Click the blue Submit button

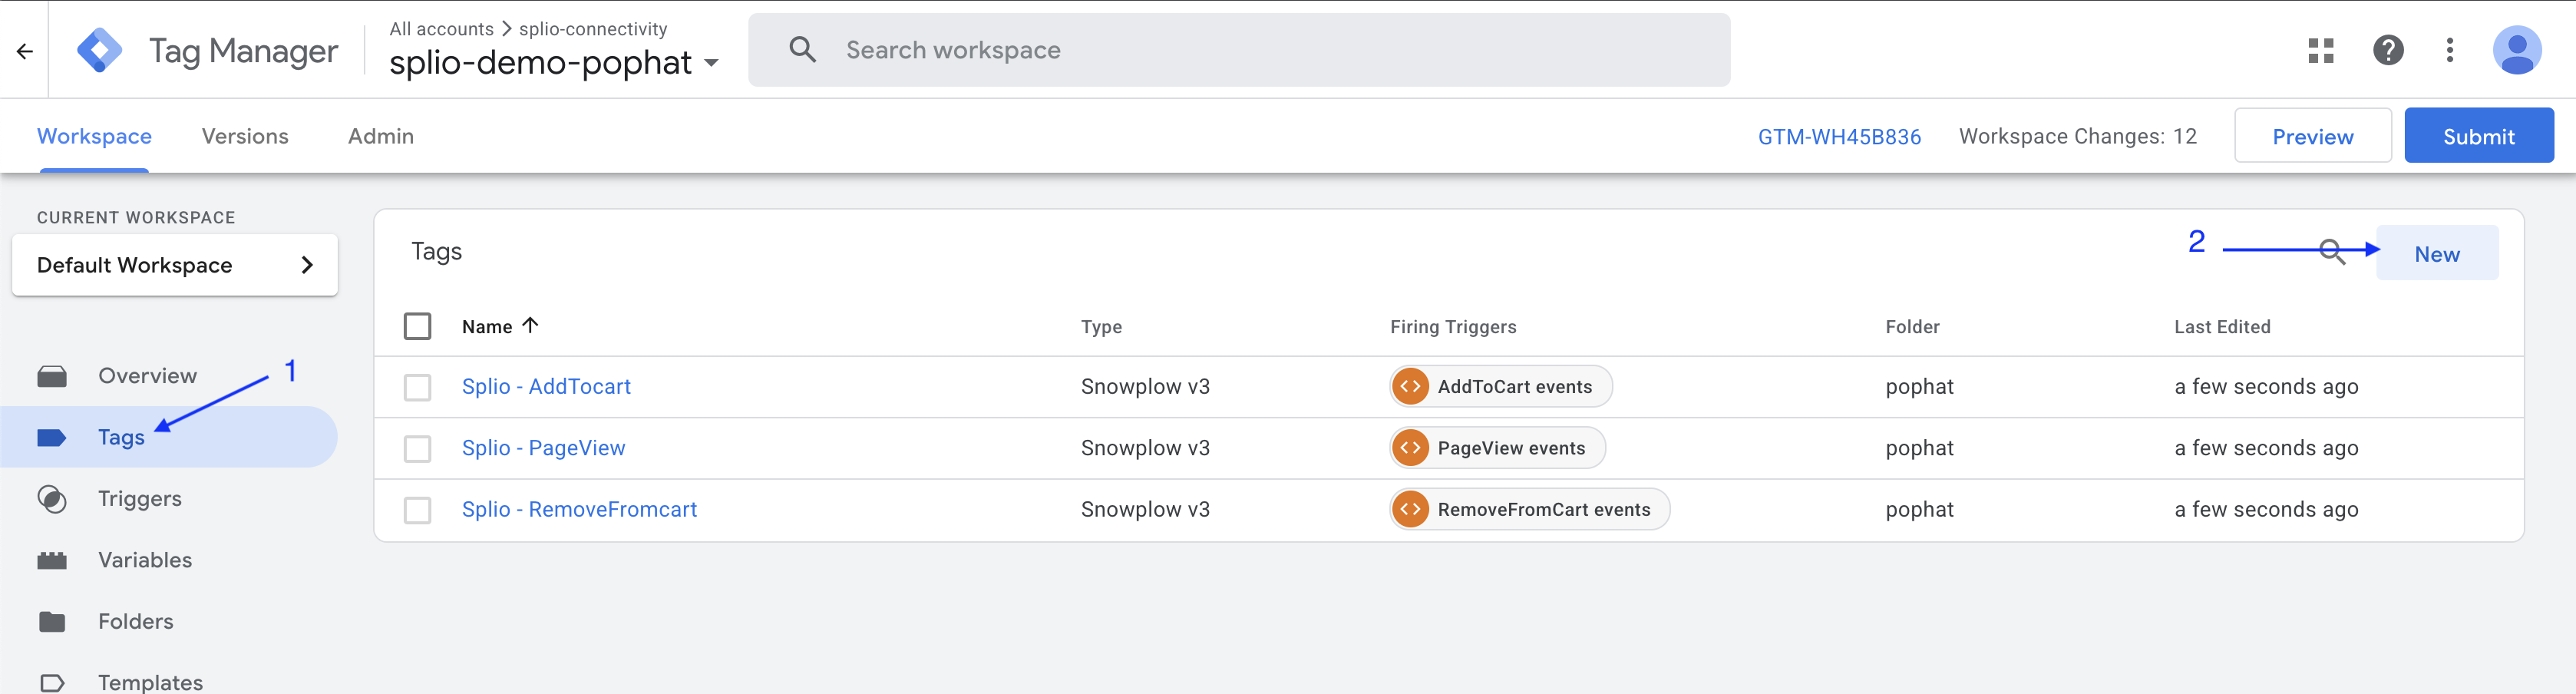coord(2477,136)
